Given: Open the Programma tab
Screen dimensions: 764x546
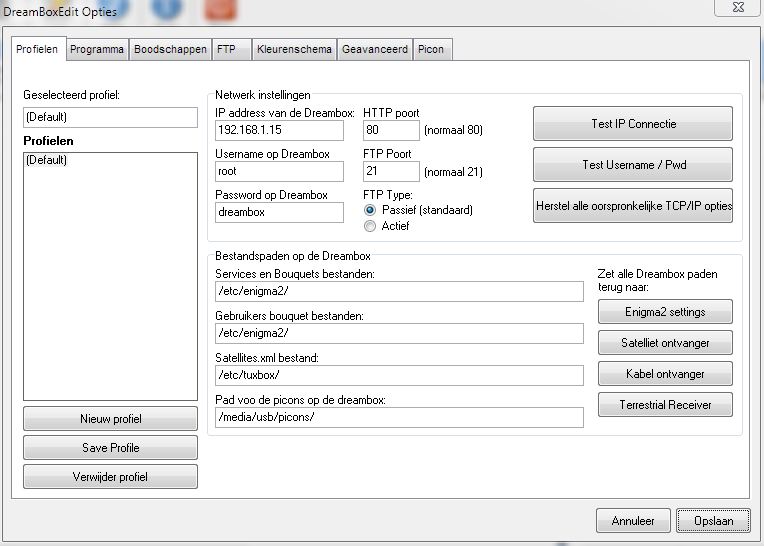Looking at the screenshot, I should click(x=97, y=50).
